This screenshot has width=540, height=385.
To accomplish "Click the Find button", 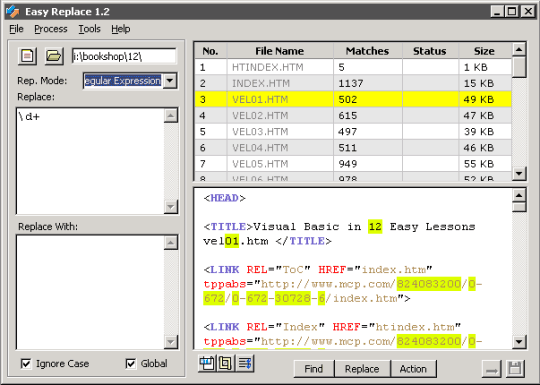I will pos(314,369).
